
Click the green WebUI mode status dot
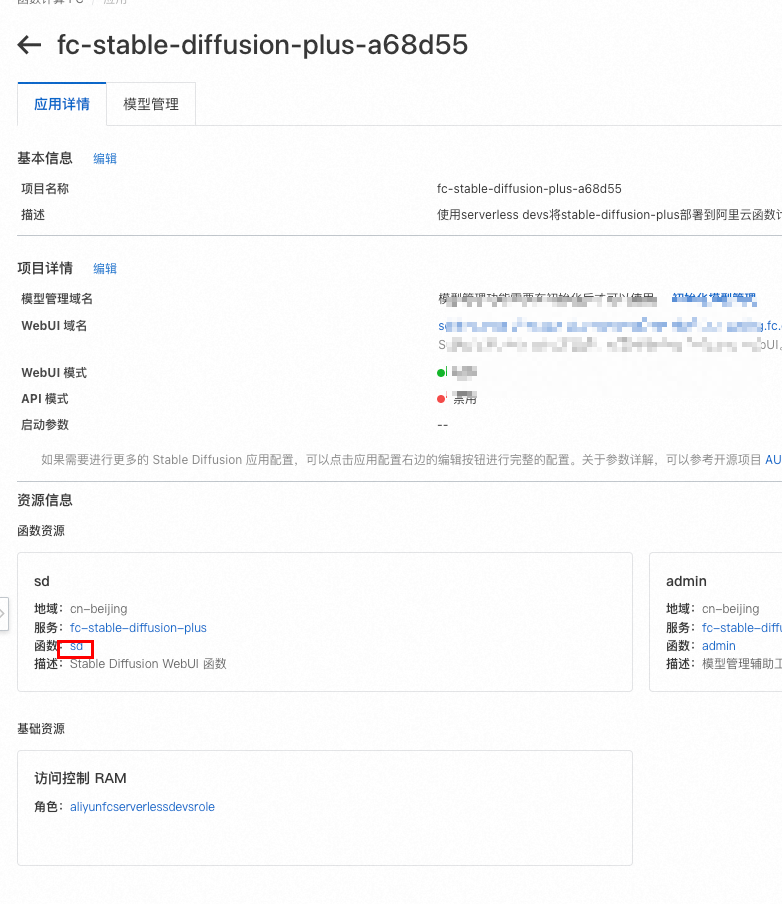442,372
